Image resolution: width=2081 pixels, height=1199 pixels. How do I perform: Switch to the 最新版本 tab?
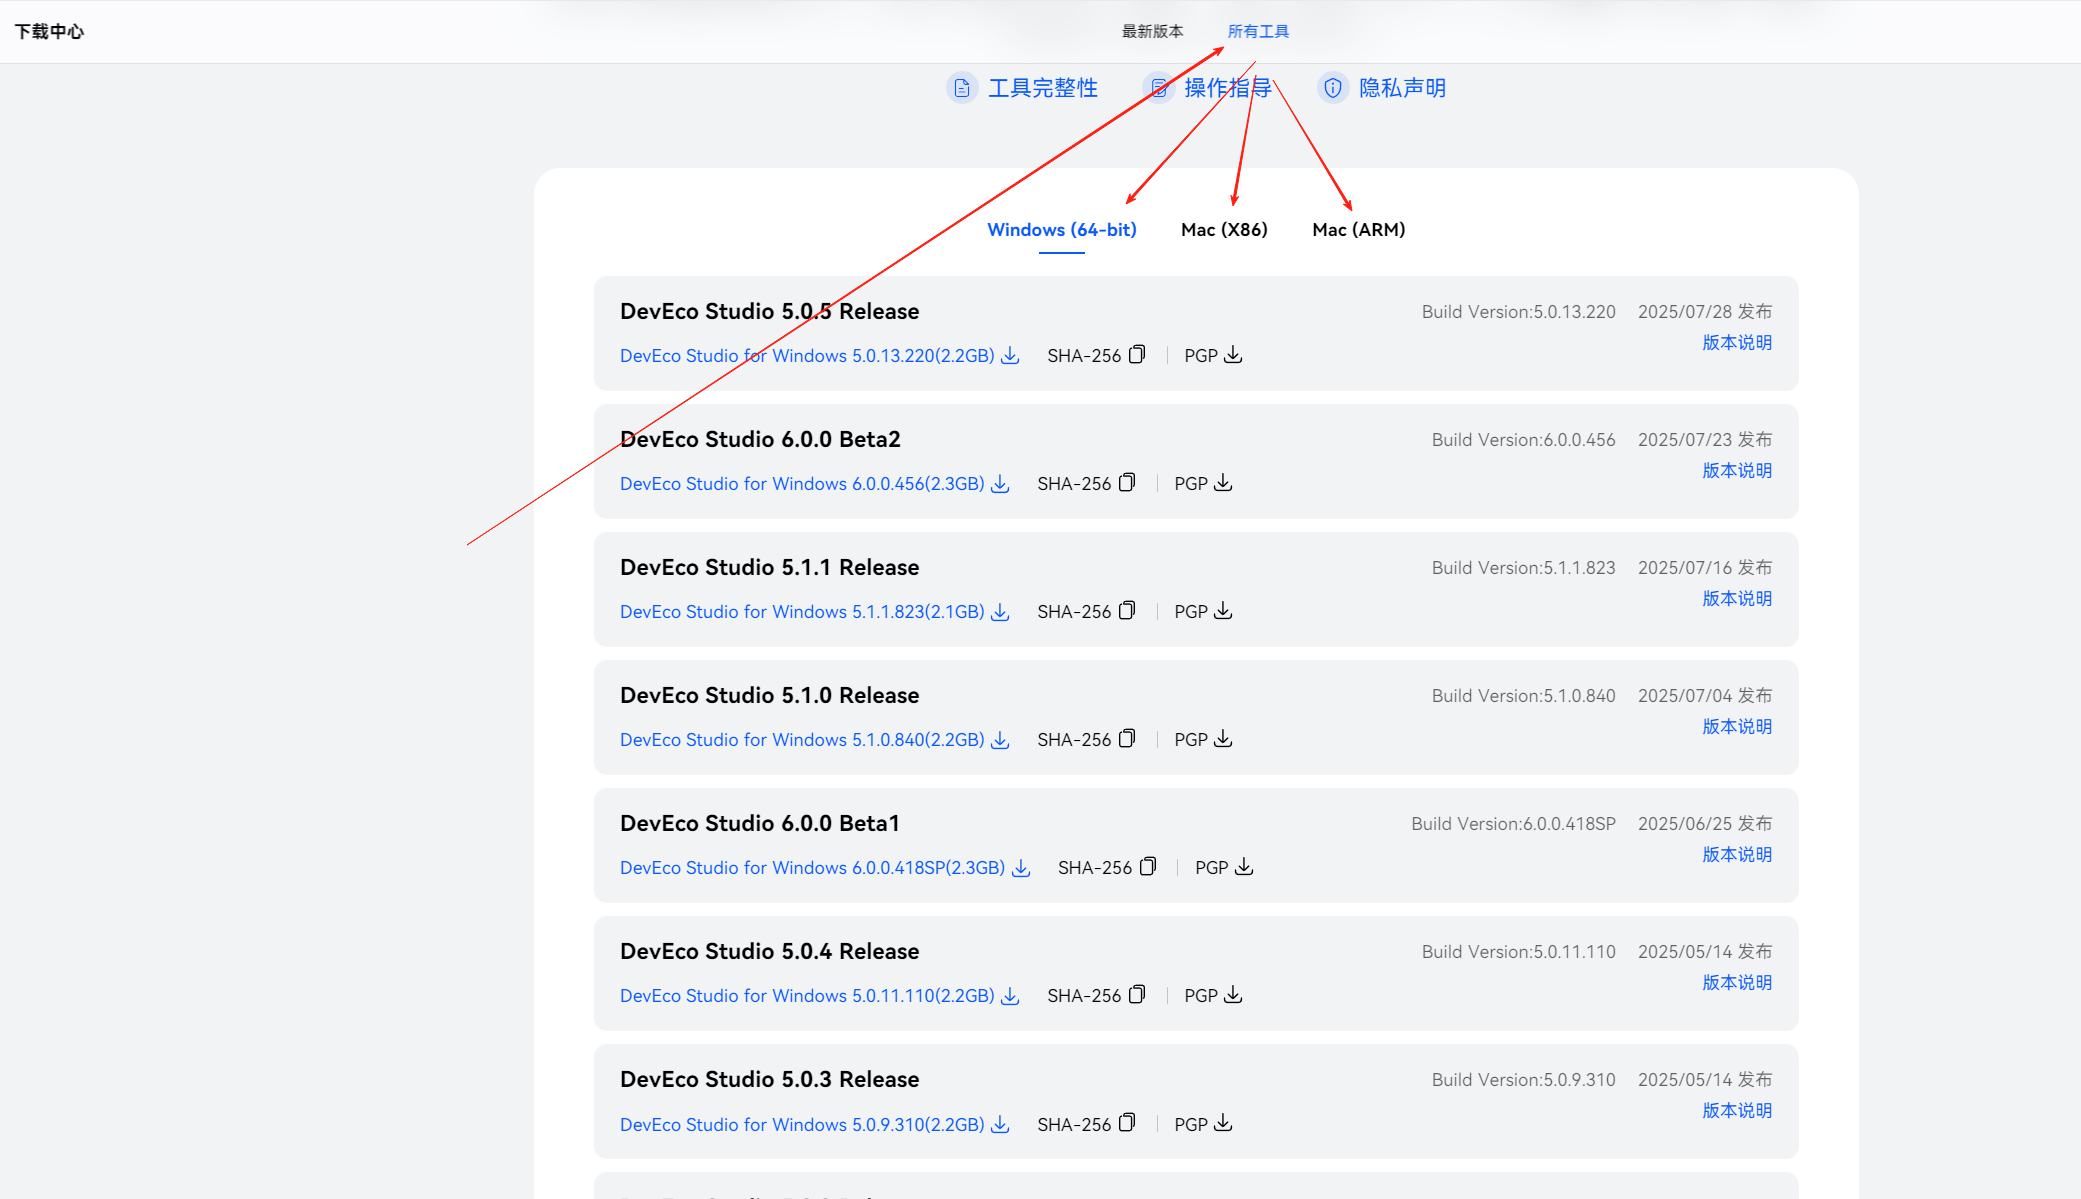(x=1152, y=31)
